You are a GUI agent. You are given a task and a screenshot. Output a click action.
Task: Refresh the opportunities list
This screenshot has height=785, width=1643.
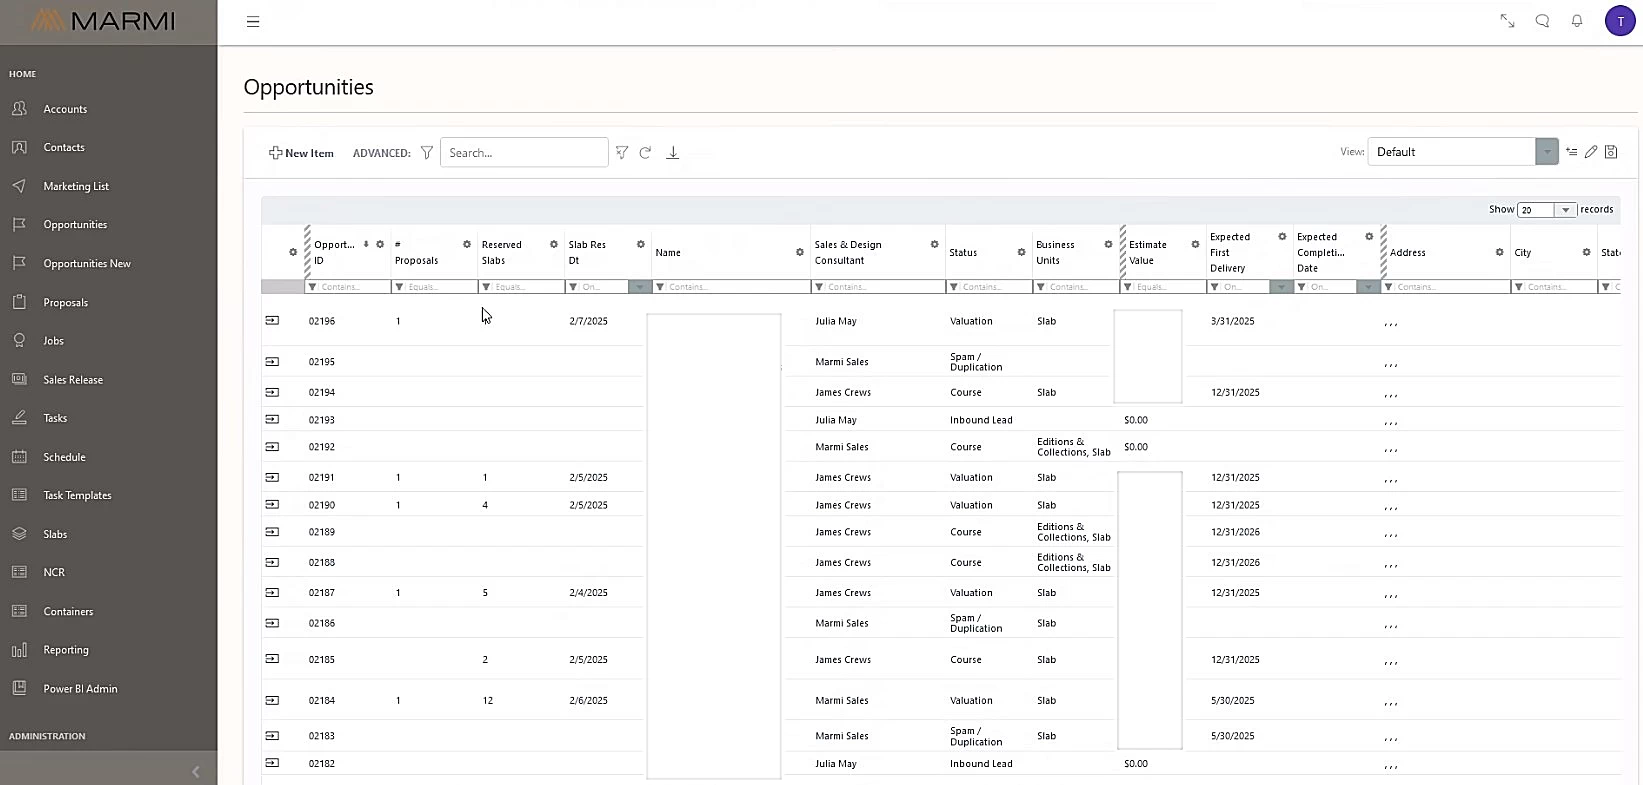645,153
